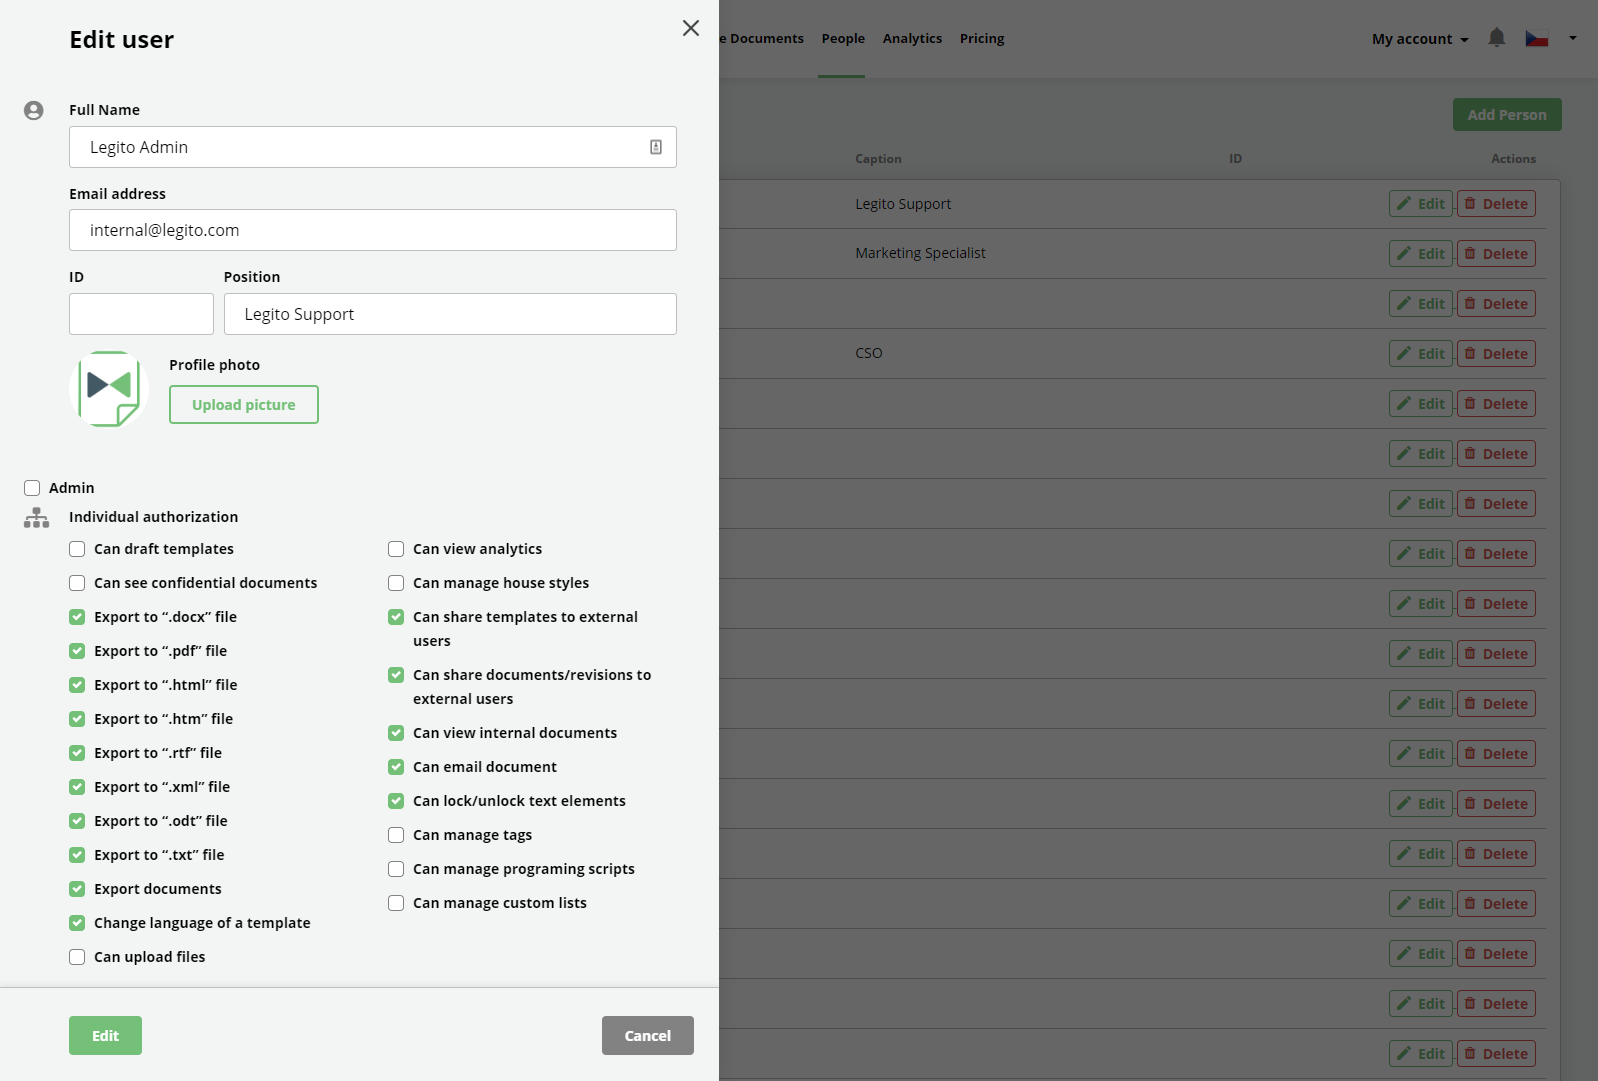Viewport: 1598px width, 1081px height.
Task: Open the Pricing tab
Action: [982, 39]
